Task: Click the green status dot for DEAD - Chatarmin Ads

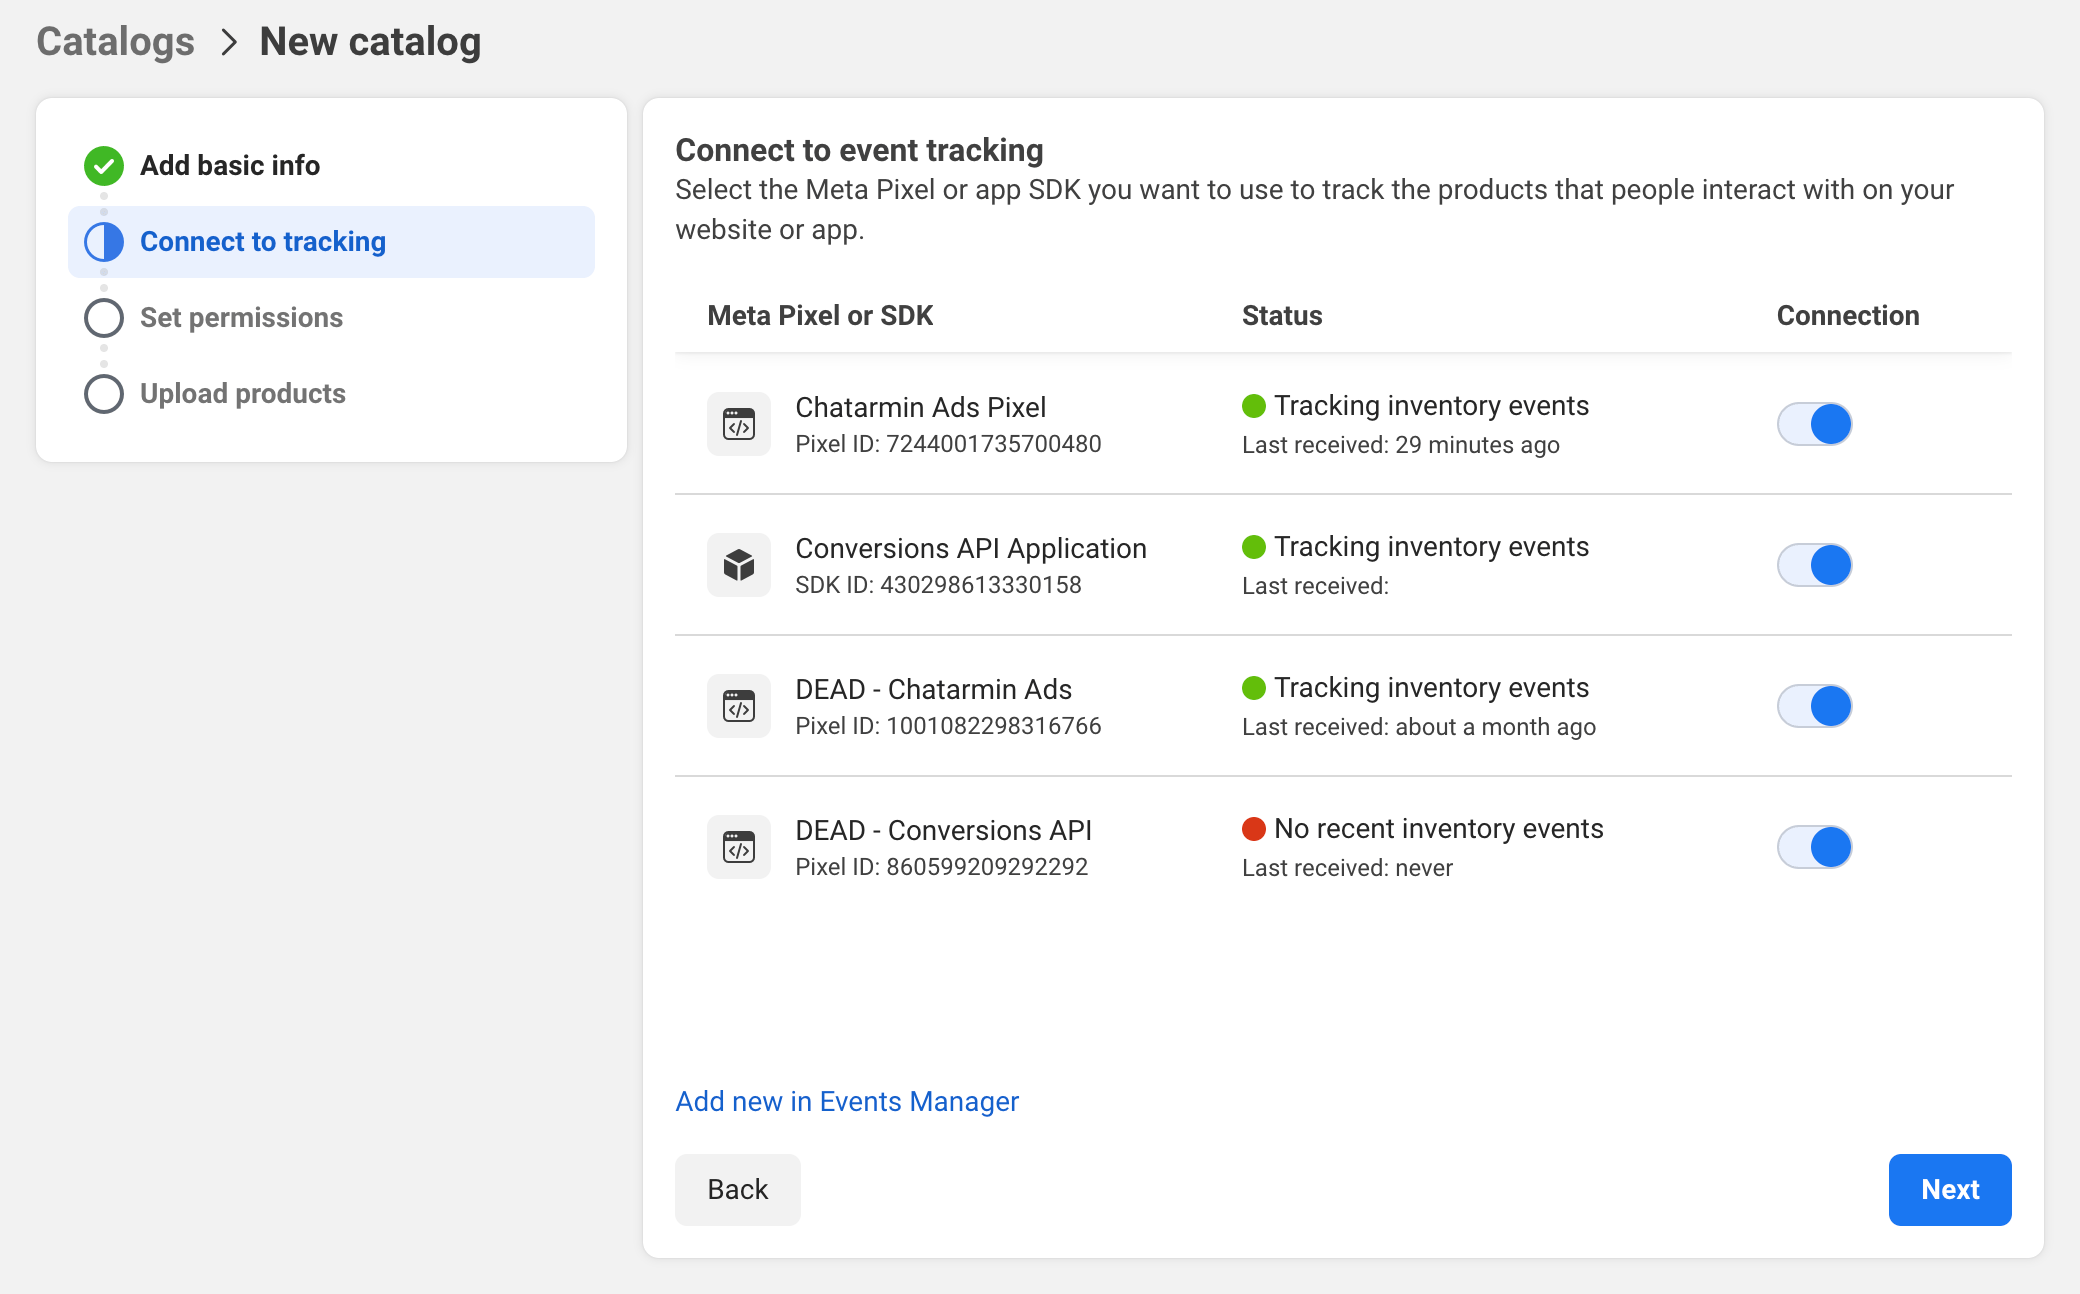Action: coord(1254,688)
